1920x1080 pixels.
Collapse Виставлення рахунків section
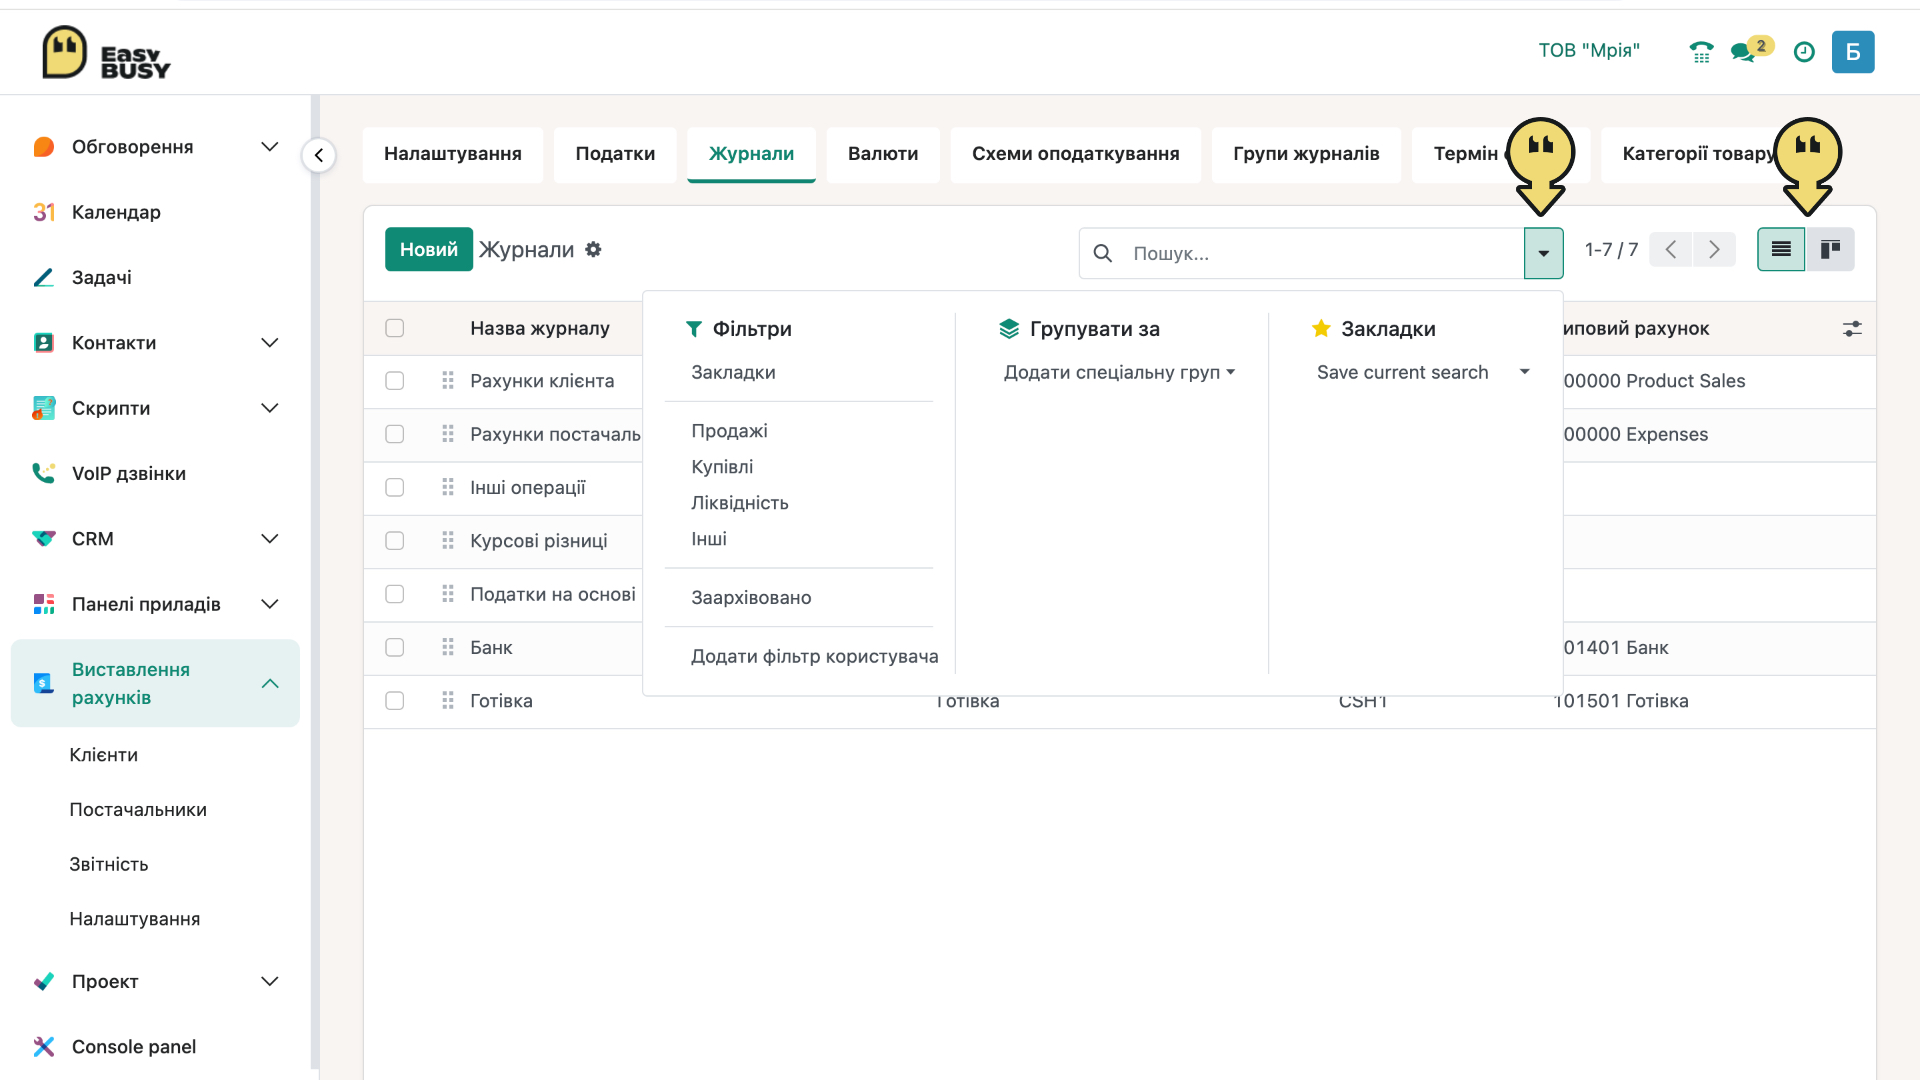[269, 684]
